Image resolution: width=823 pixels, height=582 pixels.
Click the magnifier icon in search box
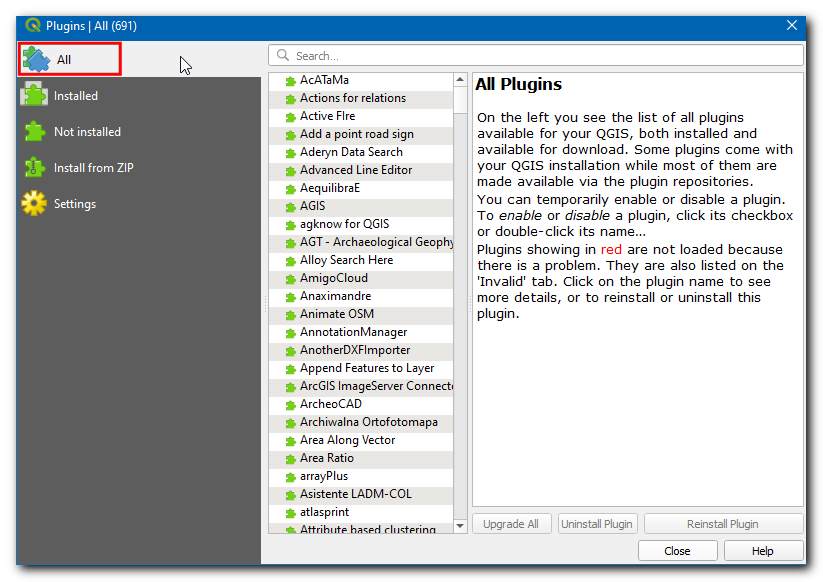click(283, 56)
